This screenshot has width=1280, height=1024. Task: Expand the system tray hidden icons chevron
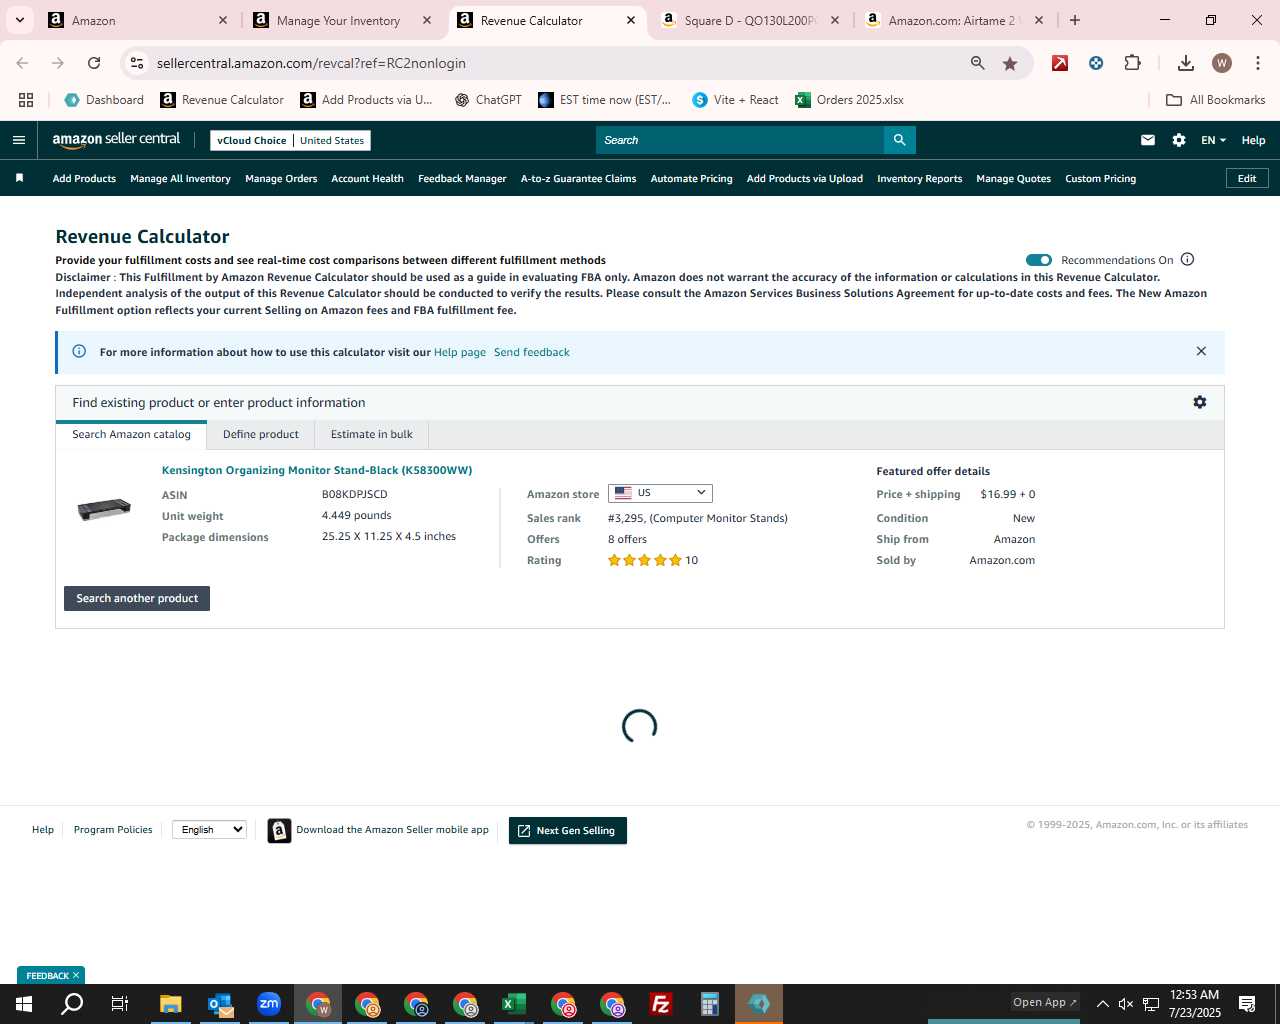1103,1004
